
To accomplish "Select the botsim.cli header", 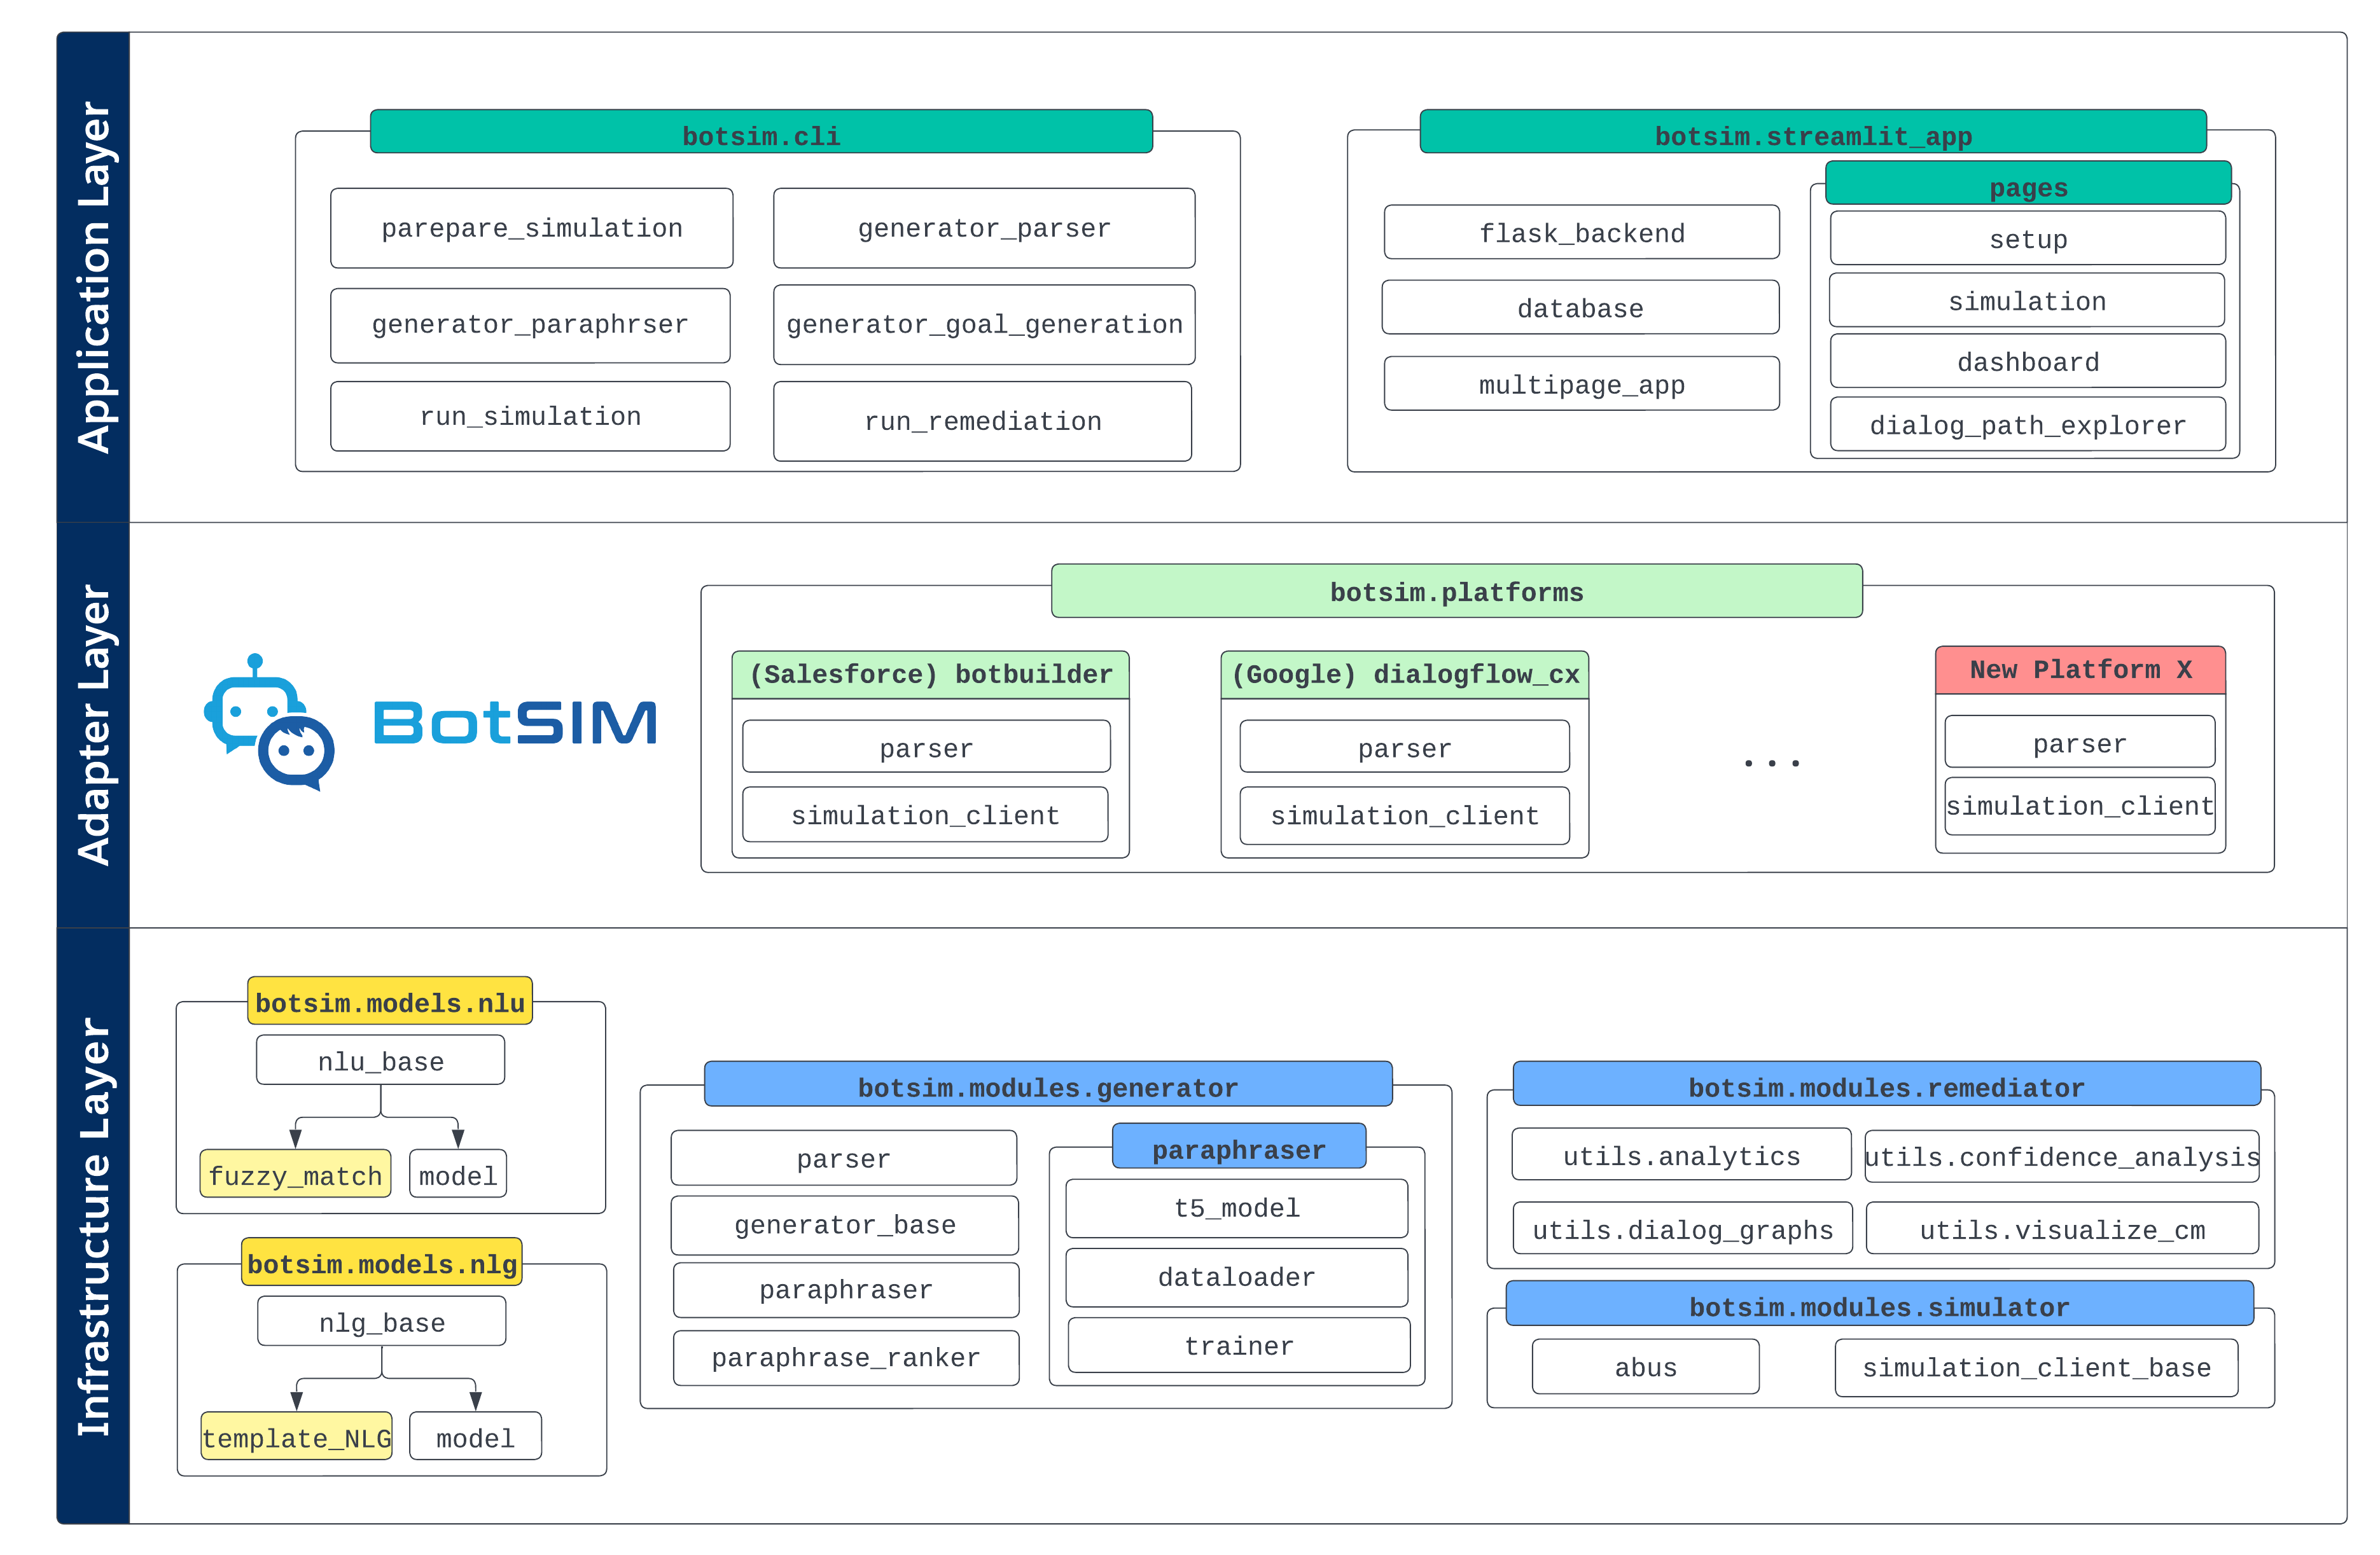I will pyautogui.click(x=761, y=132).
